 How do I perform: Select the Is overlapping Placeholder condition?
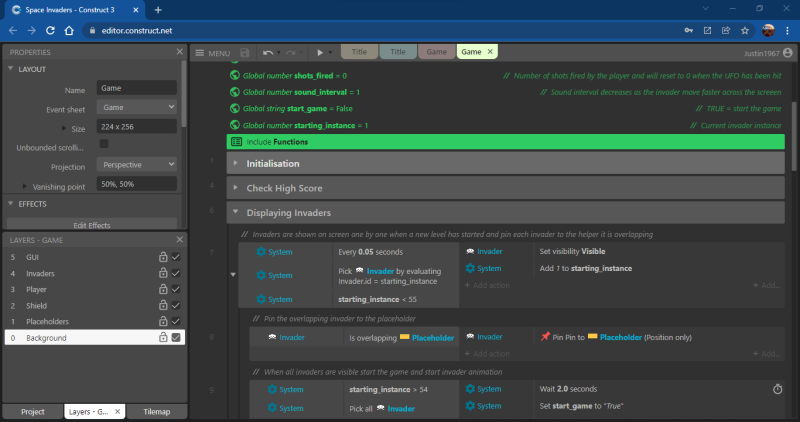tap(402, 337)
